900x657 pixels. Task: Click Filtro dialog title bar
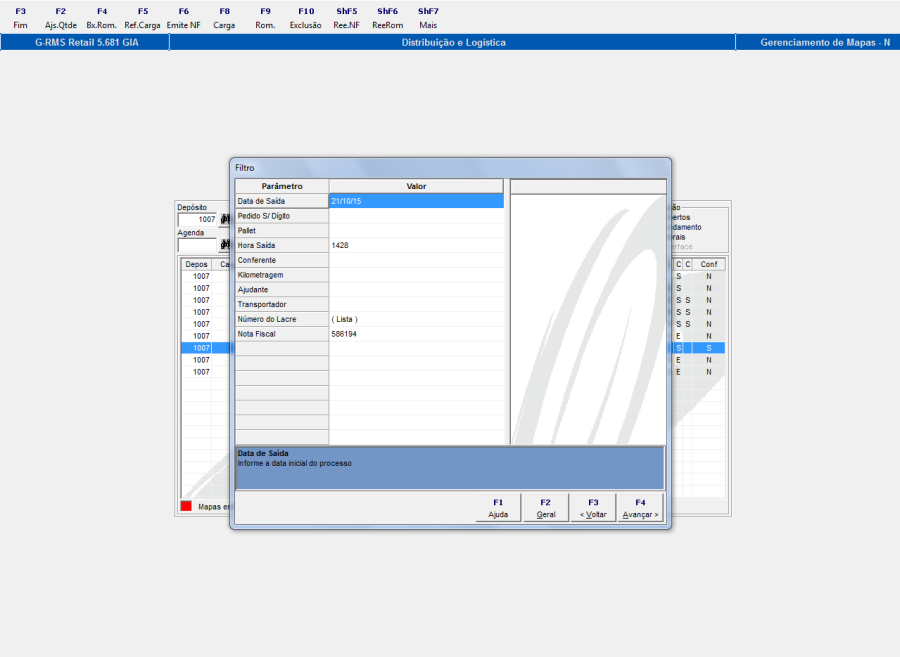point(450,168)
